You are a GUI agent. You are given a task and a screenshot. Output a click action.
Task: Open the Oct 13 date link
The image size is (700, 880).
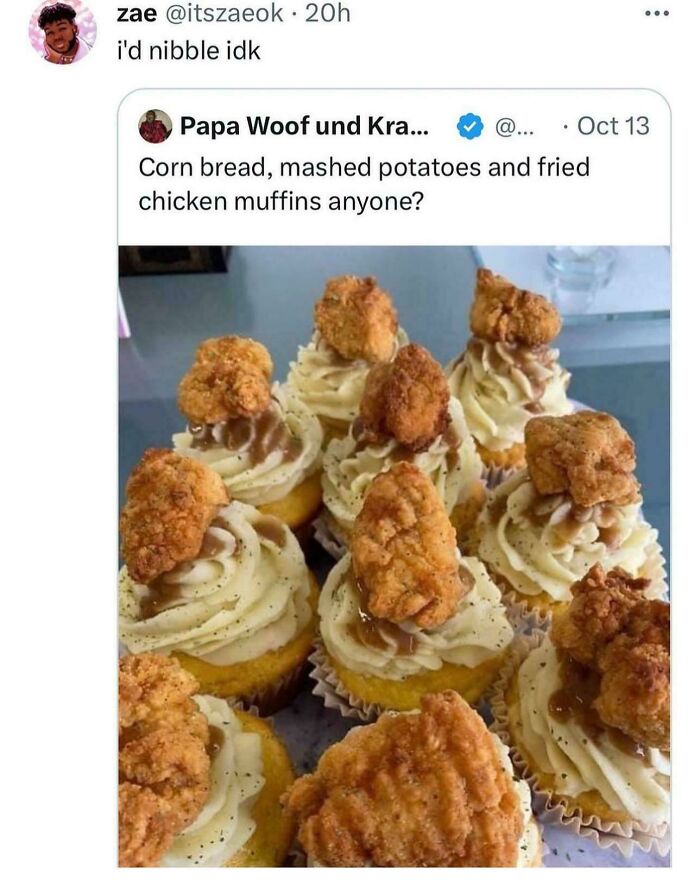point(613,126)
